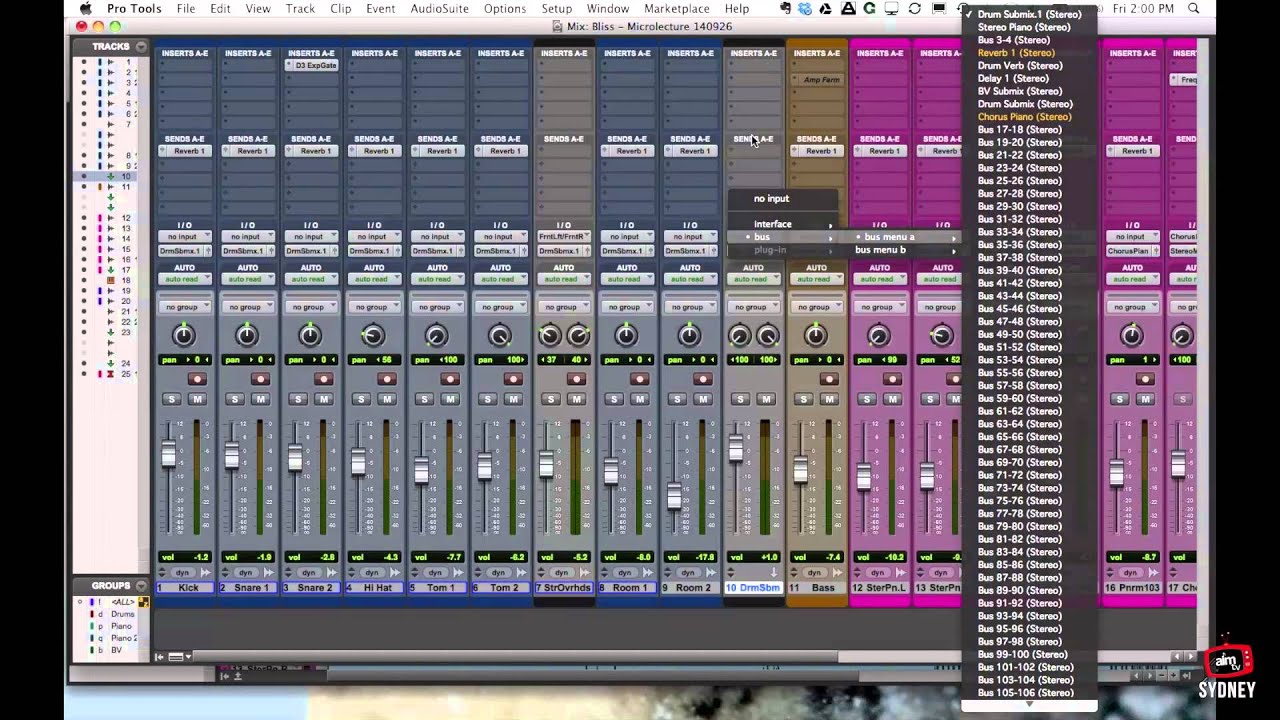Open the Track menu
The width and height of the screenshot is (1280, 720).
tap(300, 8)
